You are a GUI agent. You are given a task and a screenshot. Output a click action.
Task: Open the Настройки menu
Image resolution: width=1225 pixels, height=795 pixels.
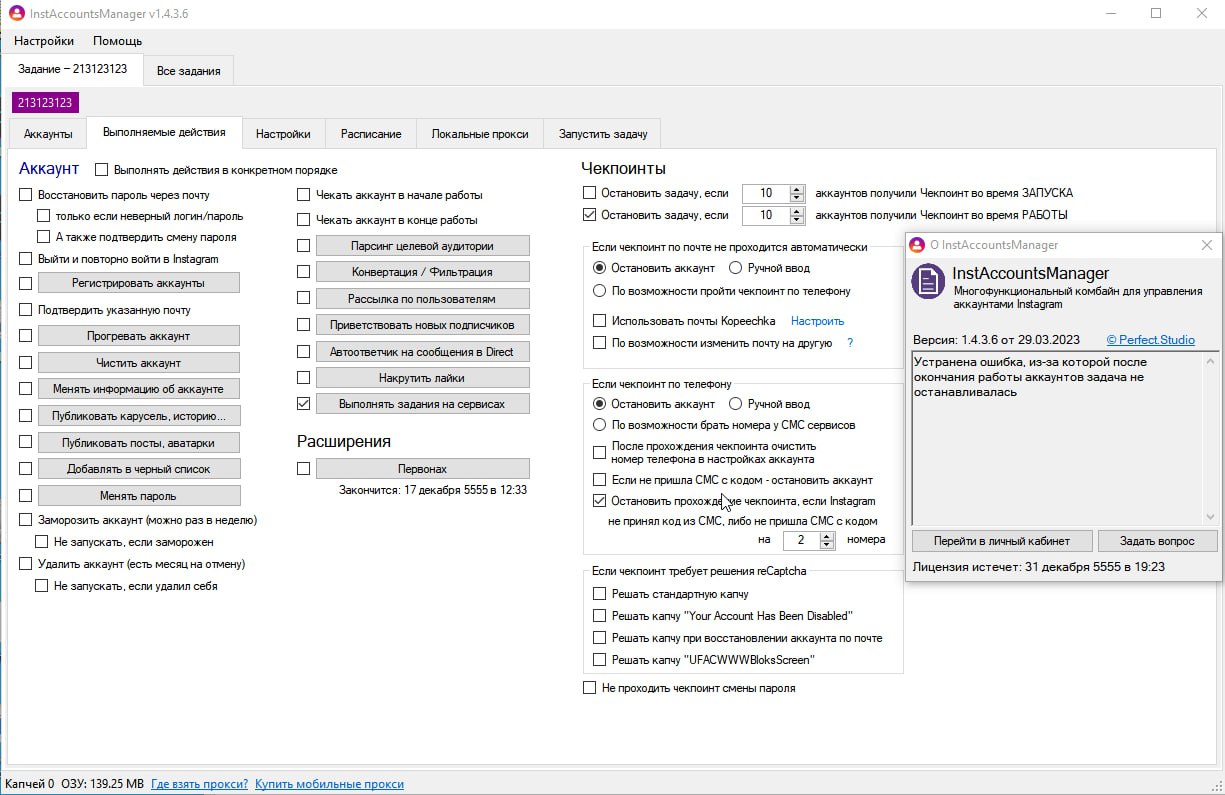click(44, 41)
